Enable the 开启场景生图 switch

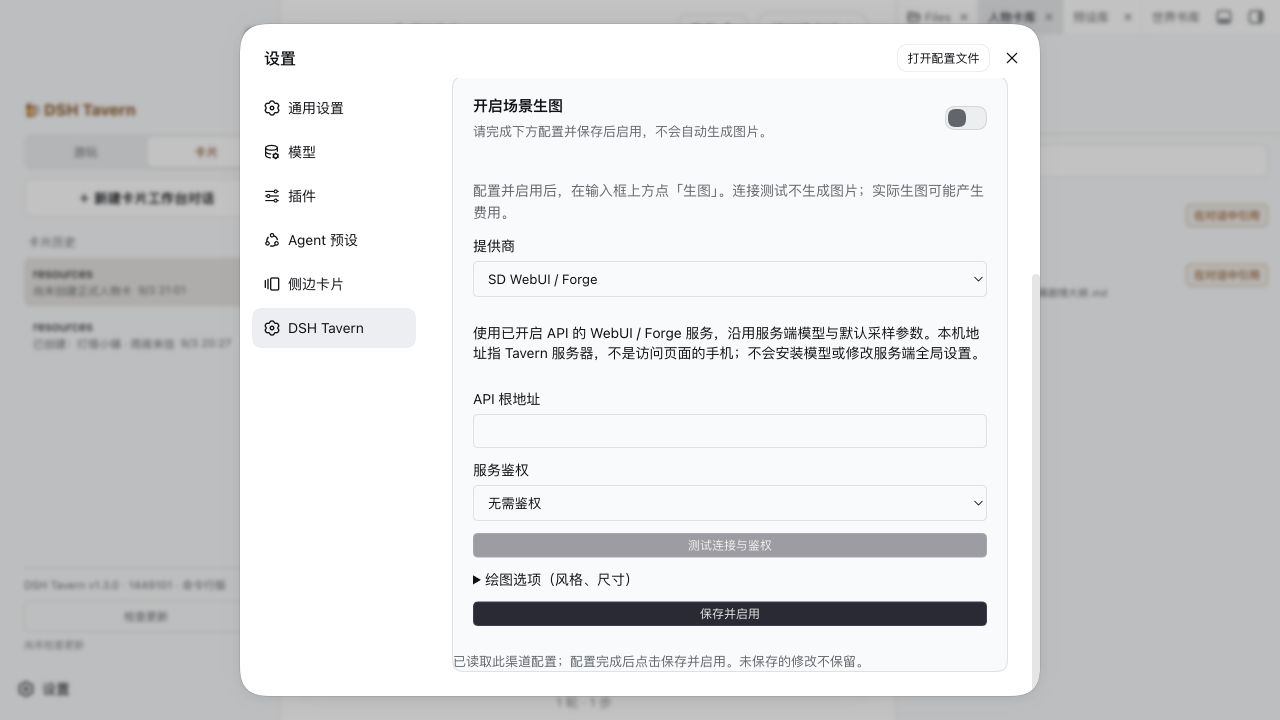tap(966, 118)
